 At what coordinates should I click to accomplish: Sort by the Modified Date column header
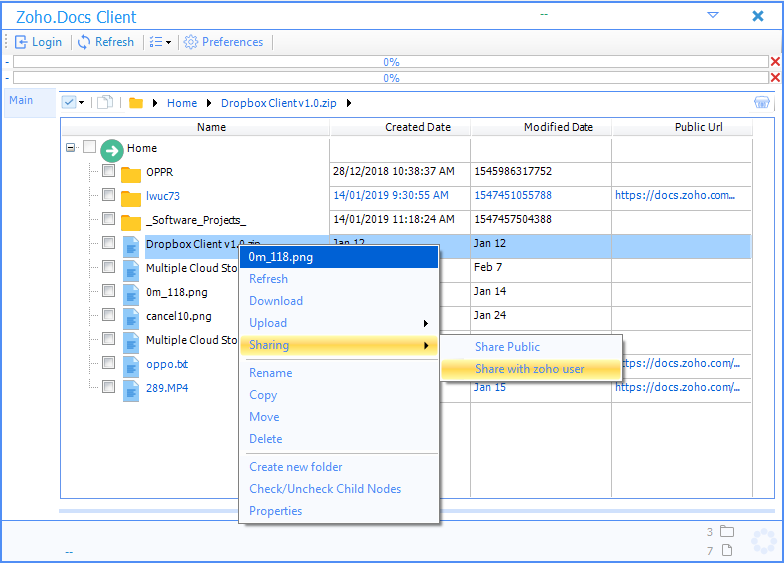(541, 127)
